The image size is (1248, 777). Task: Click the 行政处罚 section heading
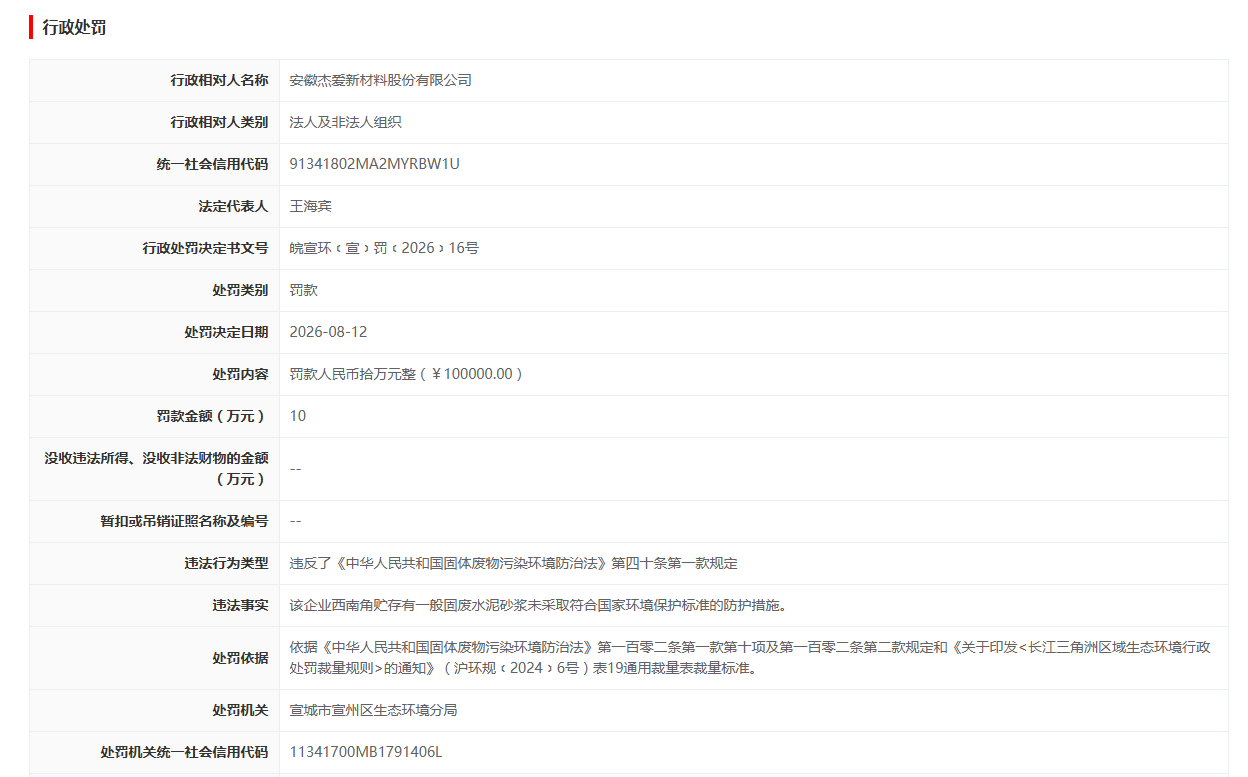[x=74, y=28]
